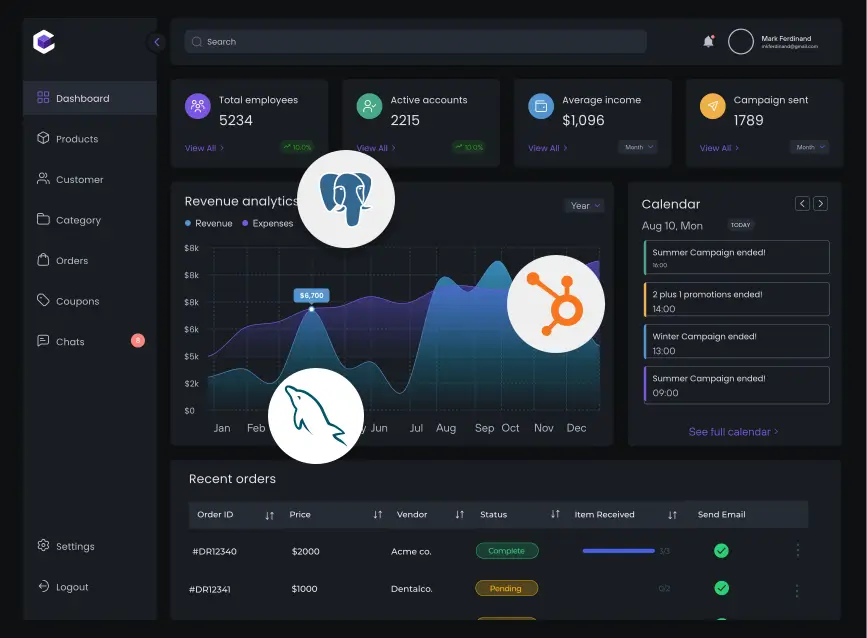Click the Total employees purple icon
The height and width of the screenshot is (638, 867).
click(x=197, y=106)
